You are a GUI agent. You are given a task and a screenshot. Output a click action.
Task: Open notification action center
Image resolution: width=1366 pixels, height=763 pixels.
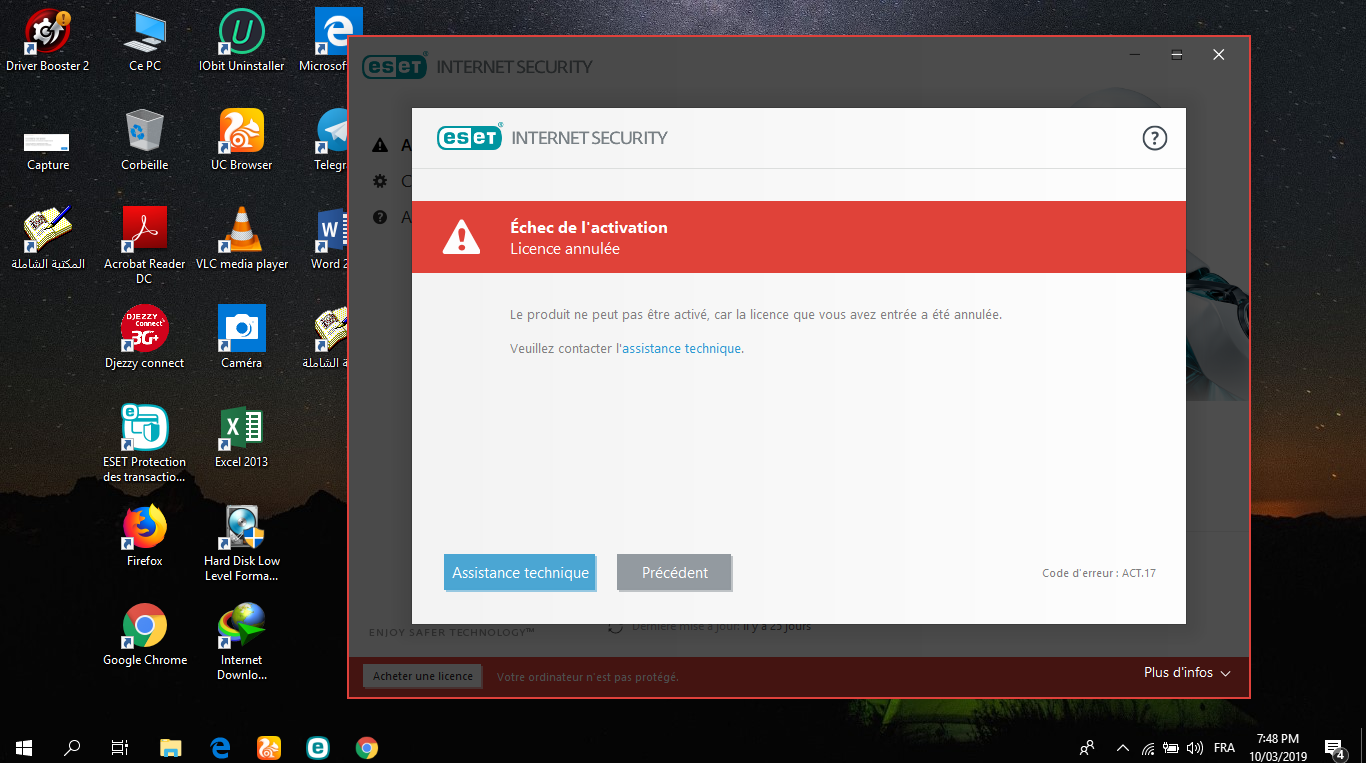click(1334, 747)
